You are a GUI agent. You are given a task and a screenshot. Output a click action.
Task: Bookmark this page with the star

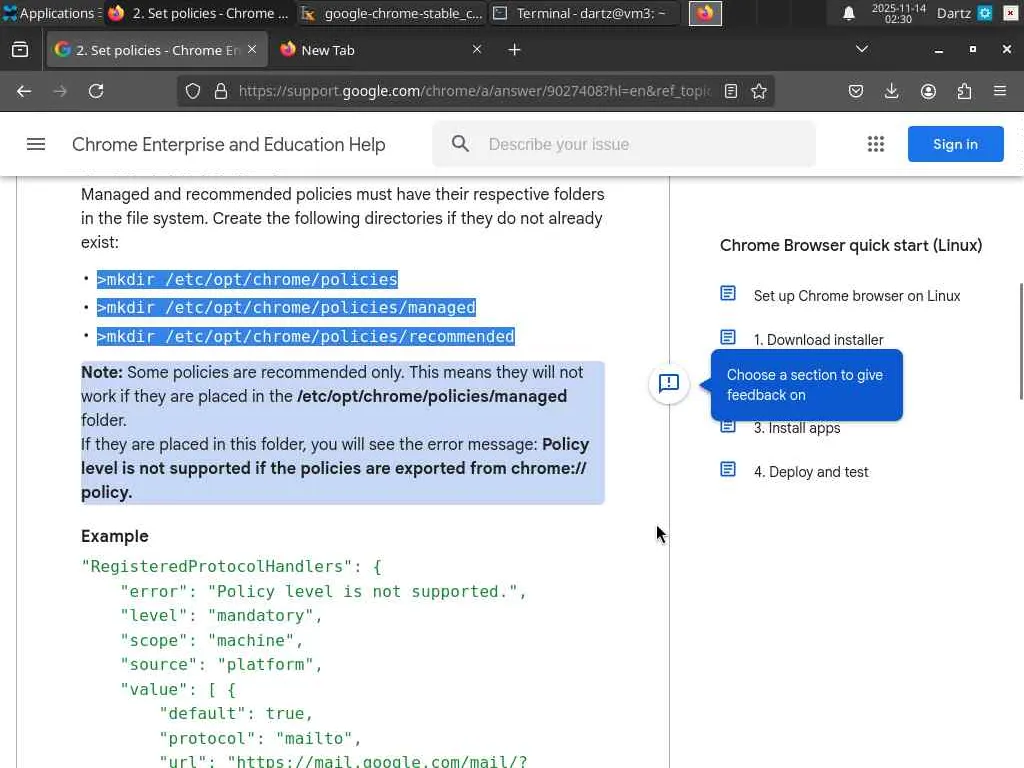[759, 91]
